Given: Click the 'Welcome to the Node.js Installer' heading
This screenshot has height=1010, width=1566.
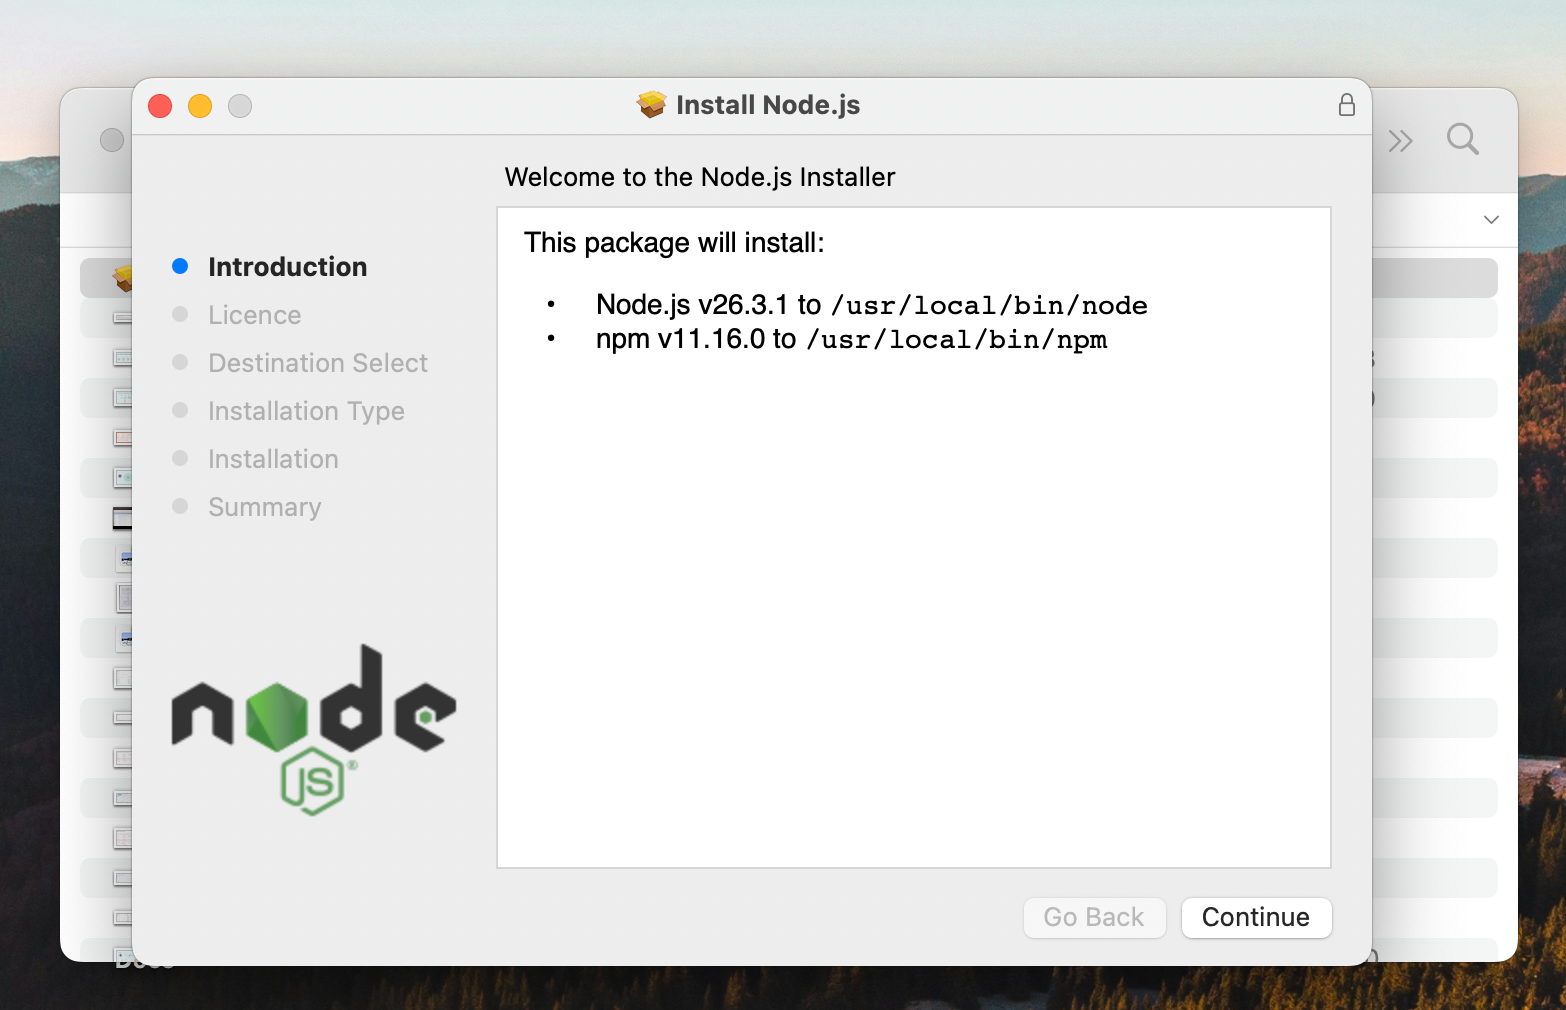Looking at the screenshot, I should coord(700,177).
